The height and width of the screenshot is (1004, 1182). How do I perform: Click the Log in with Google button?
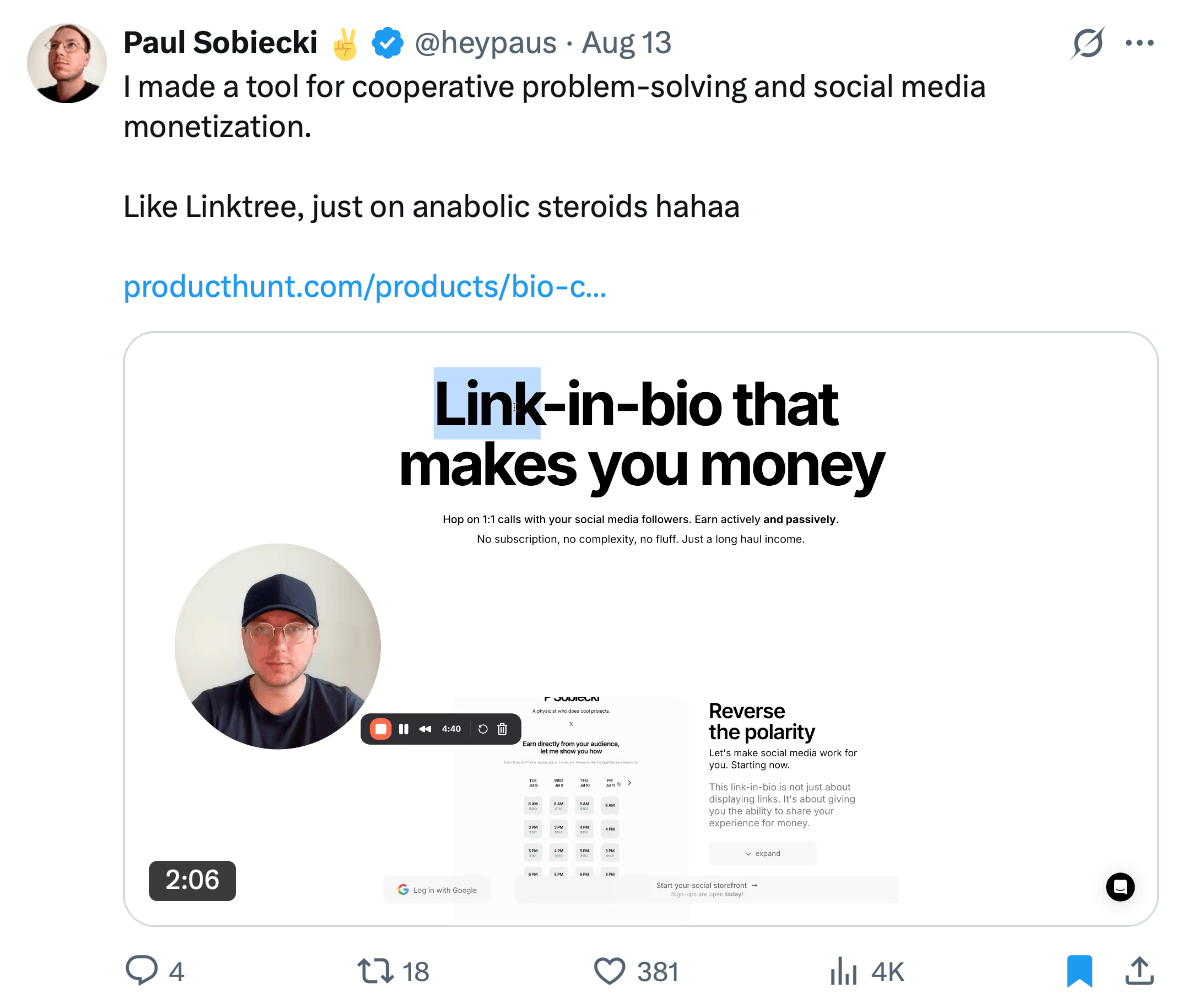(437, 889)
